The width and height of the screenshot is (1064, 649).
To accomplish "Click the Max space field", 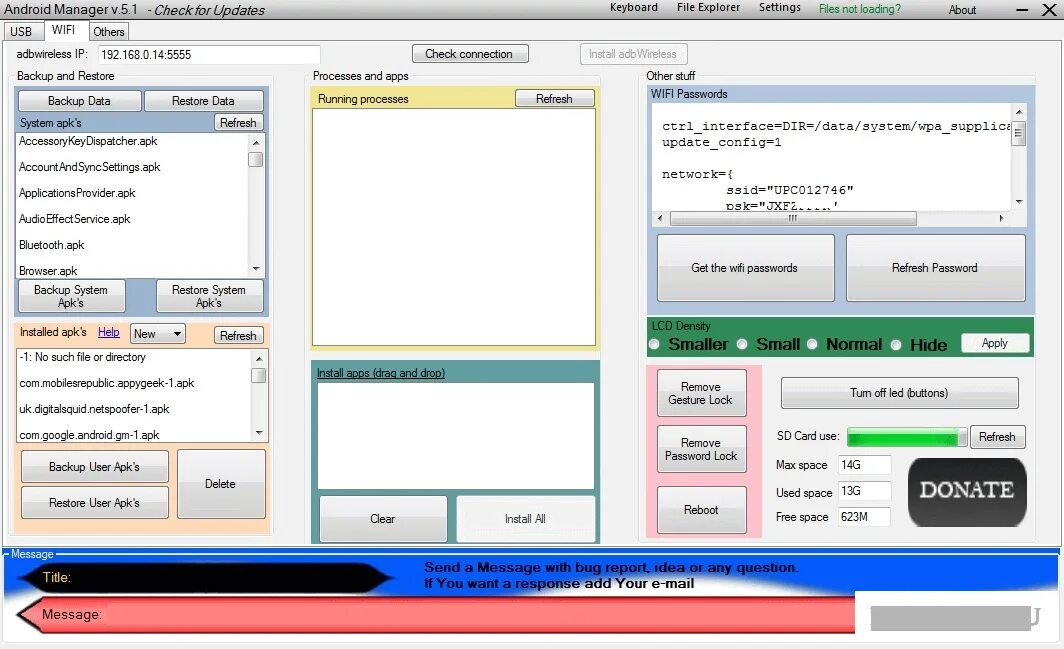I will point(864,465).
